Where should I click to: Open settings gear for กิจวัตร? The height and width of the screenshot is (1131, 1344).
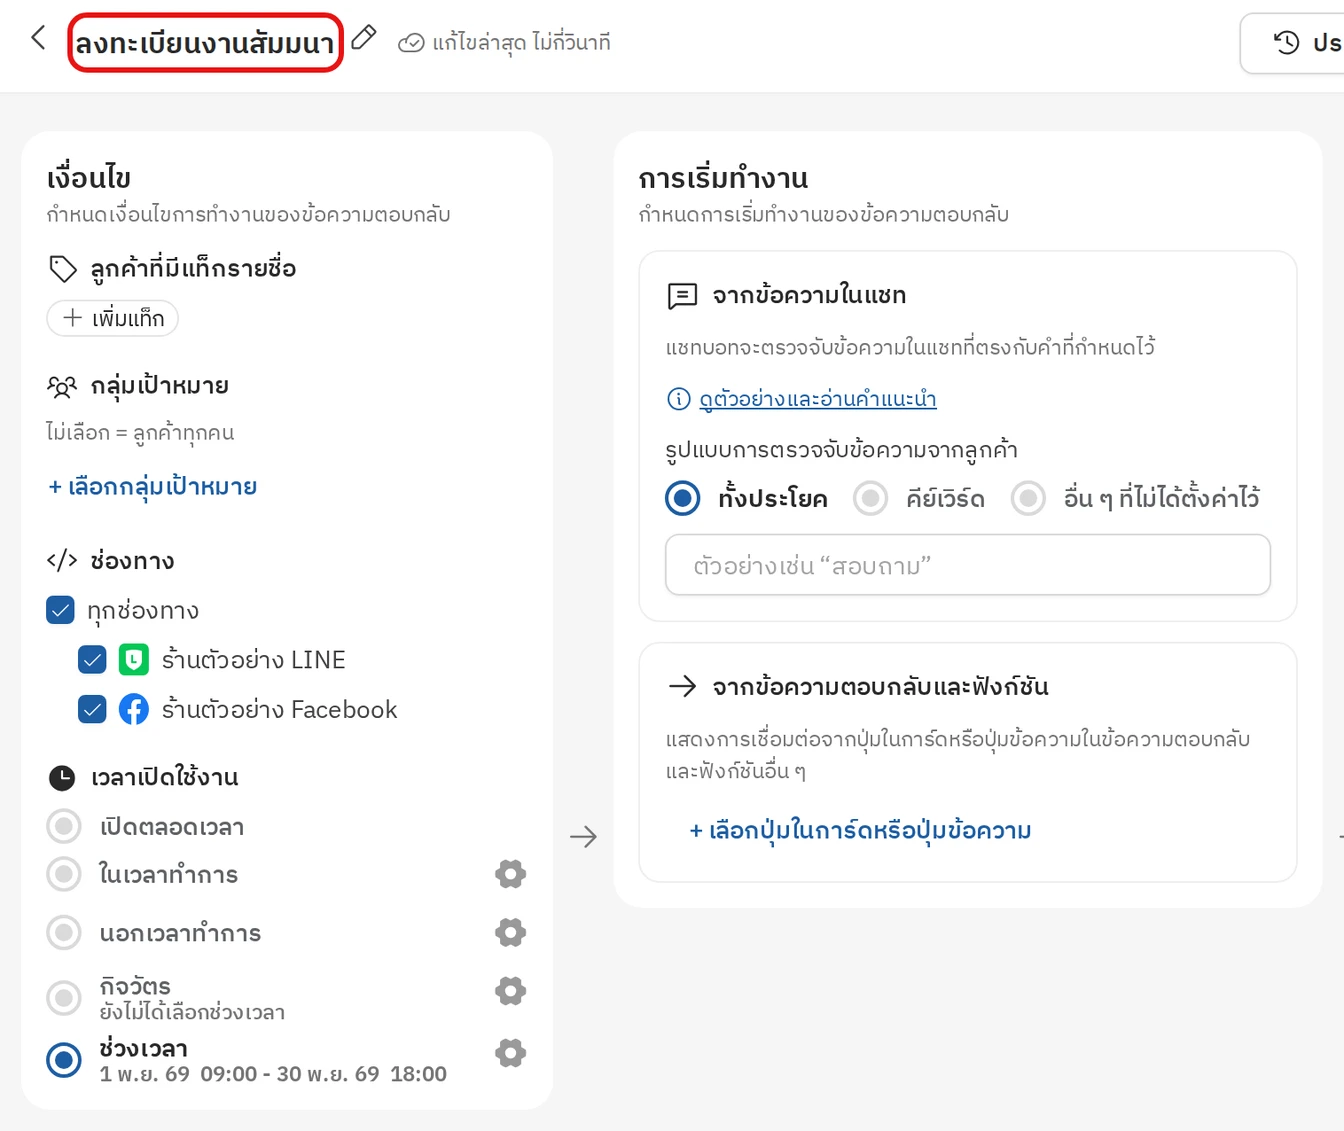coord(510,991)
